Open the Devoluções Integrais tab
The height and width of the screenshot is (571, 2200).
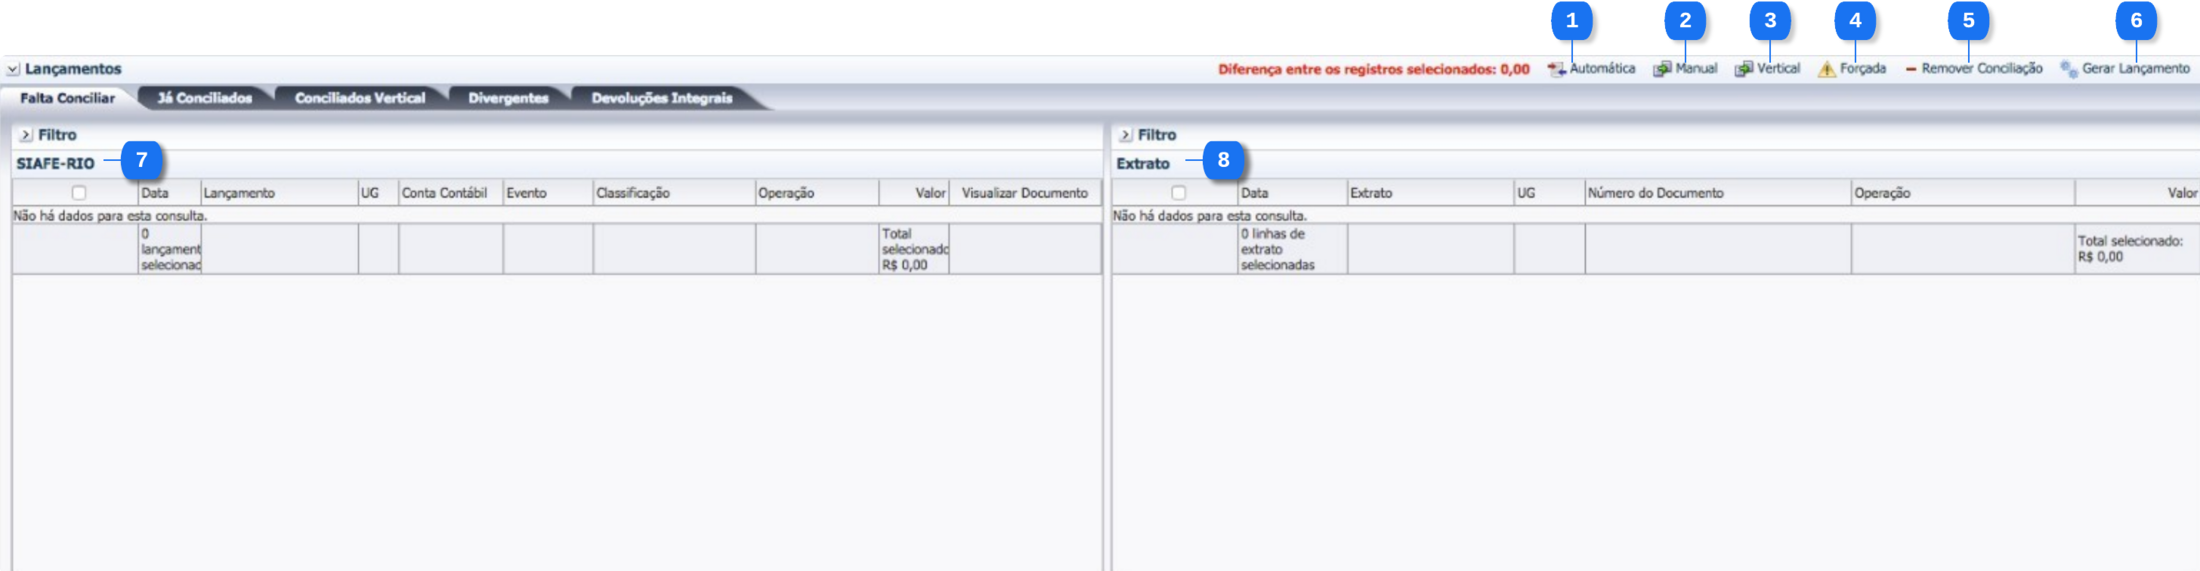click(661, 98)
